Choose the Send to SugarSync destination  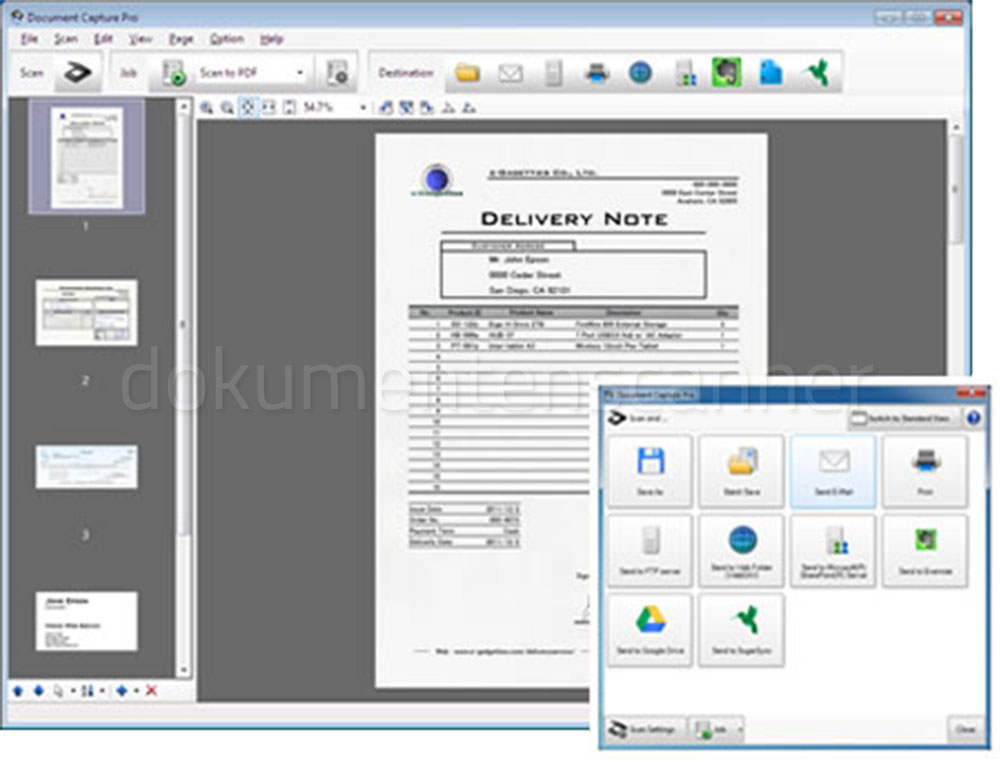tap(742, 628)
